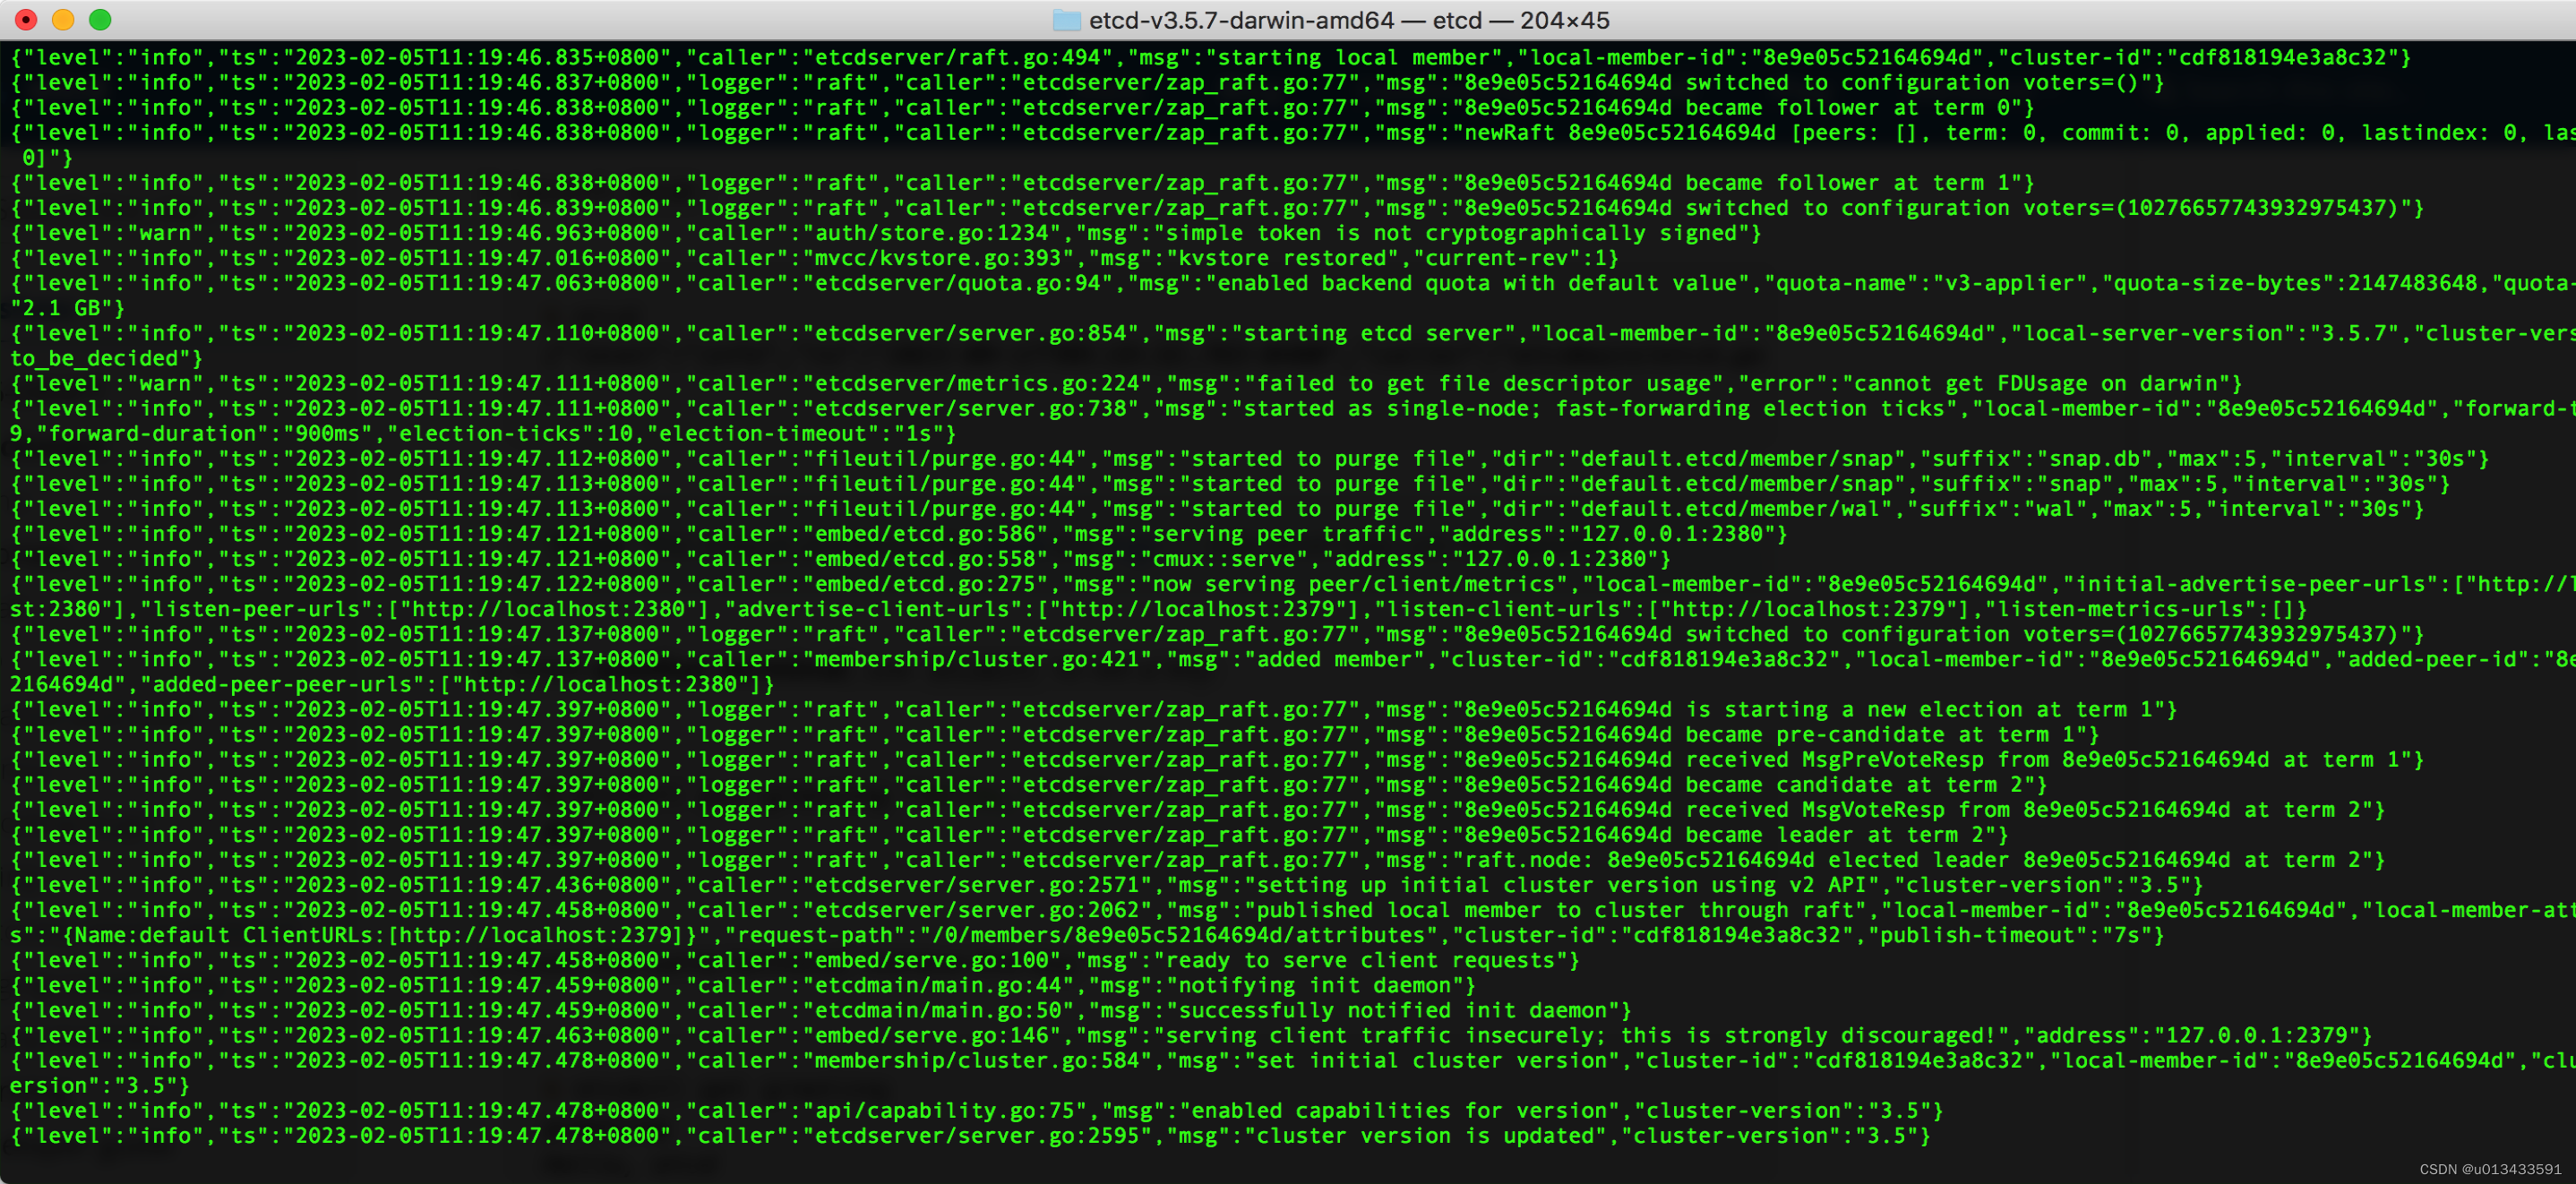Minimize the terminal with the yellow button
Viewport: 2576px width, 1184px height.
point(63,20)
